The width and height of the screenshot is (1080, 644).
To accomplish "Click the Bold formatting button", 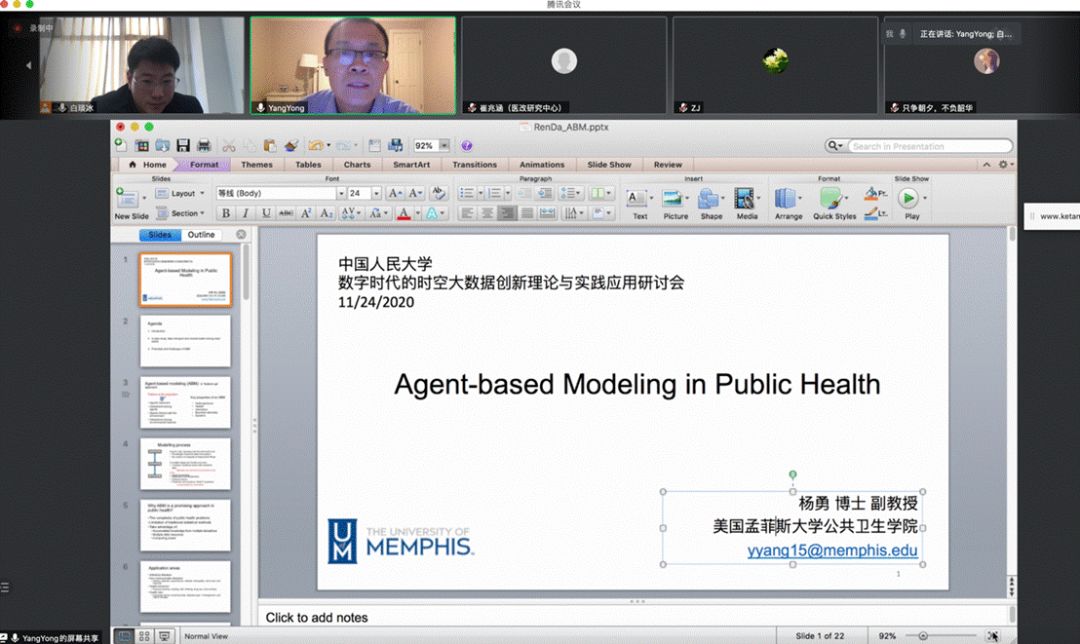I will coord(225,213).
